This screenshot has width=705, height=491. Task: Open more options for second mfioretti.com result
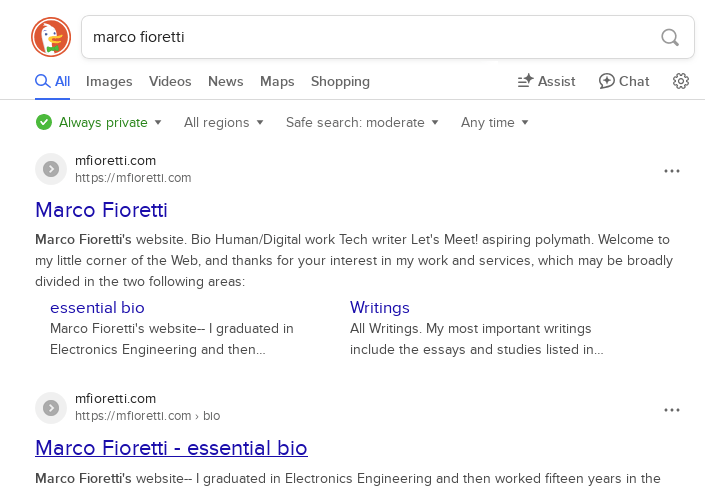(672, 410)
